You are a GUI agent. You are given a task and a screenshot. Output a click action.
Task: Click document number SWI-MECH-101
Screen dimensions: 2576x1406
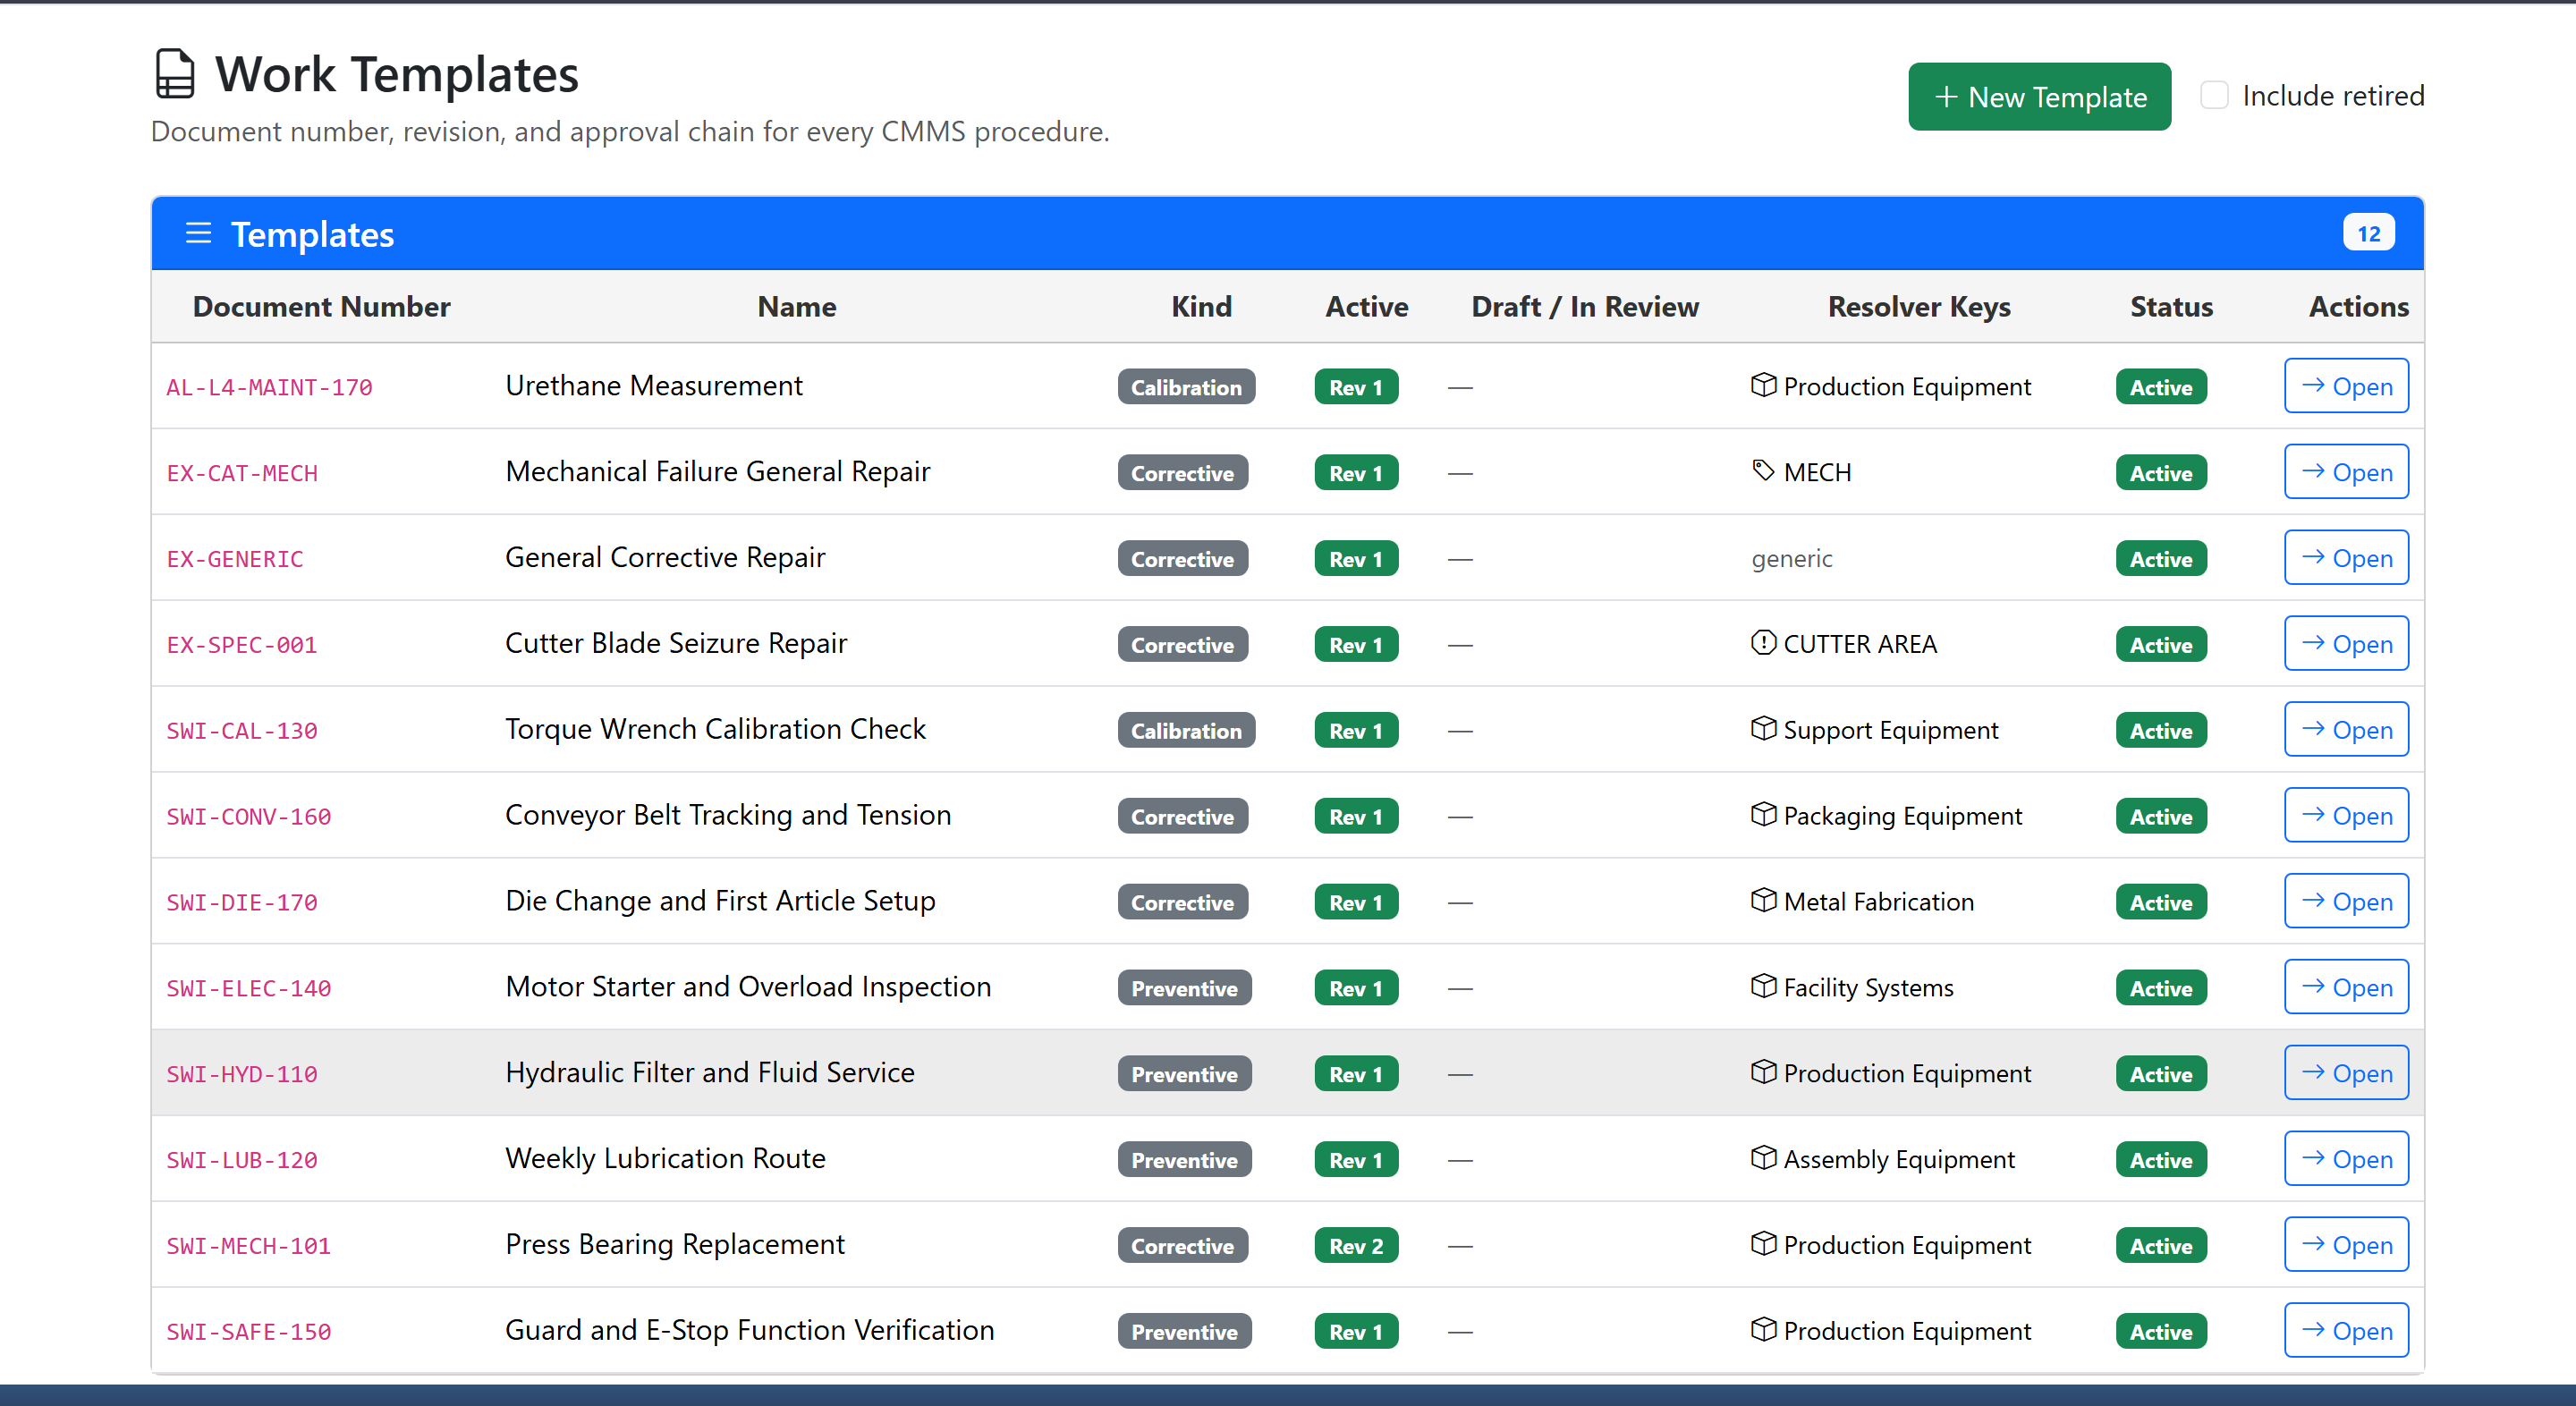coord(249,1246)
